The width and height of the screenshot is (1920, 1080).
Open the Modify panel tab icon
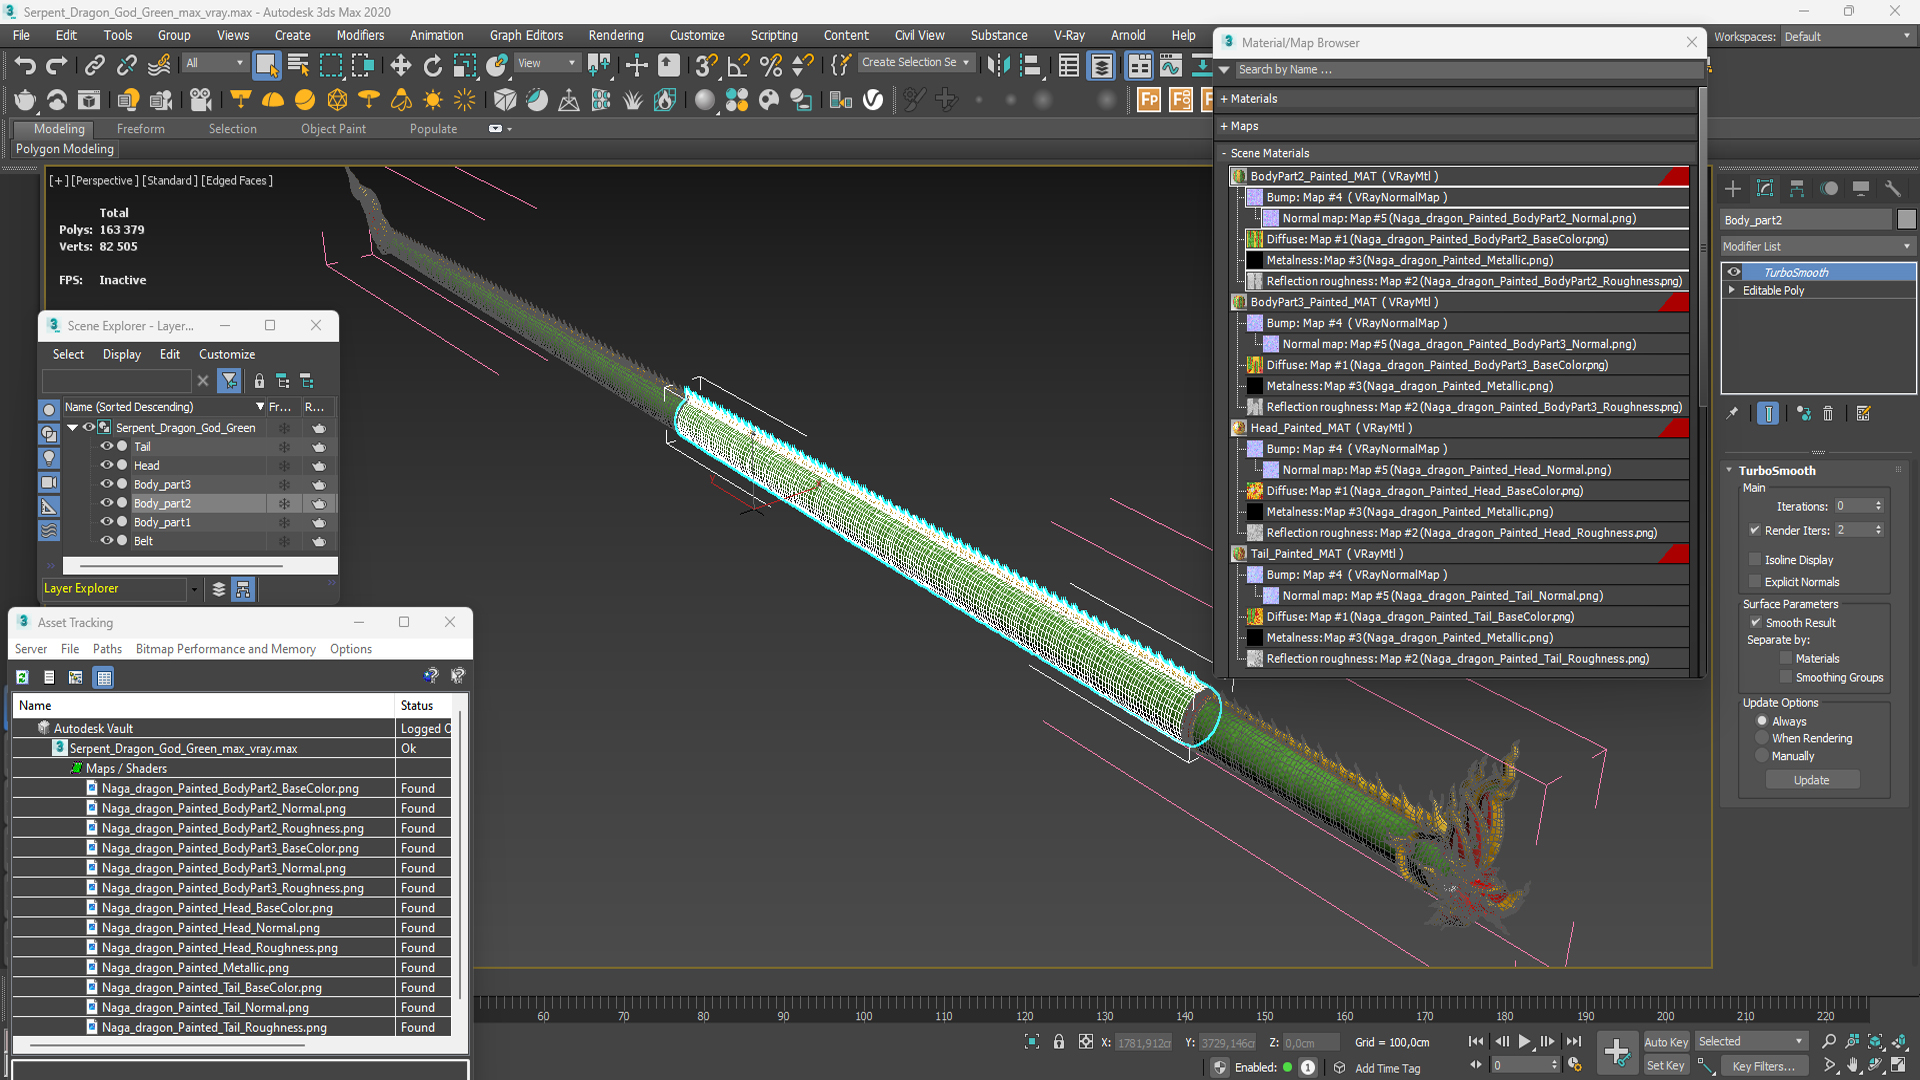tap(1765, 188)
